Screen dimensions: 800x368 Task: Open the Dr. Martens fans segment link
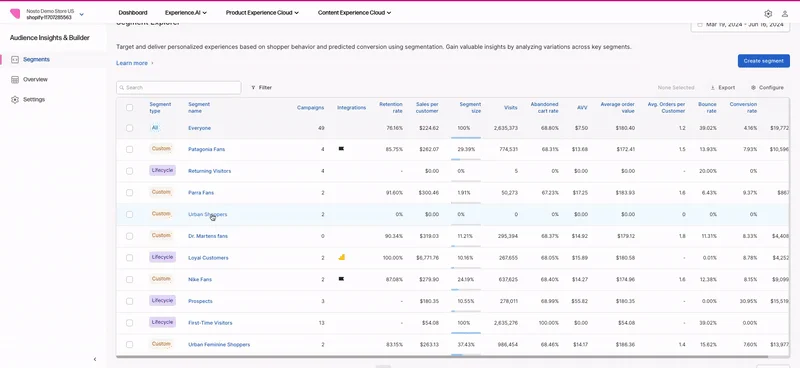[208, 236]
